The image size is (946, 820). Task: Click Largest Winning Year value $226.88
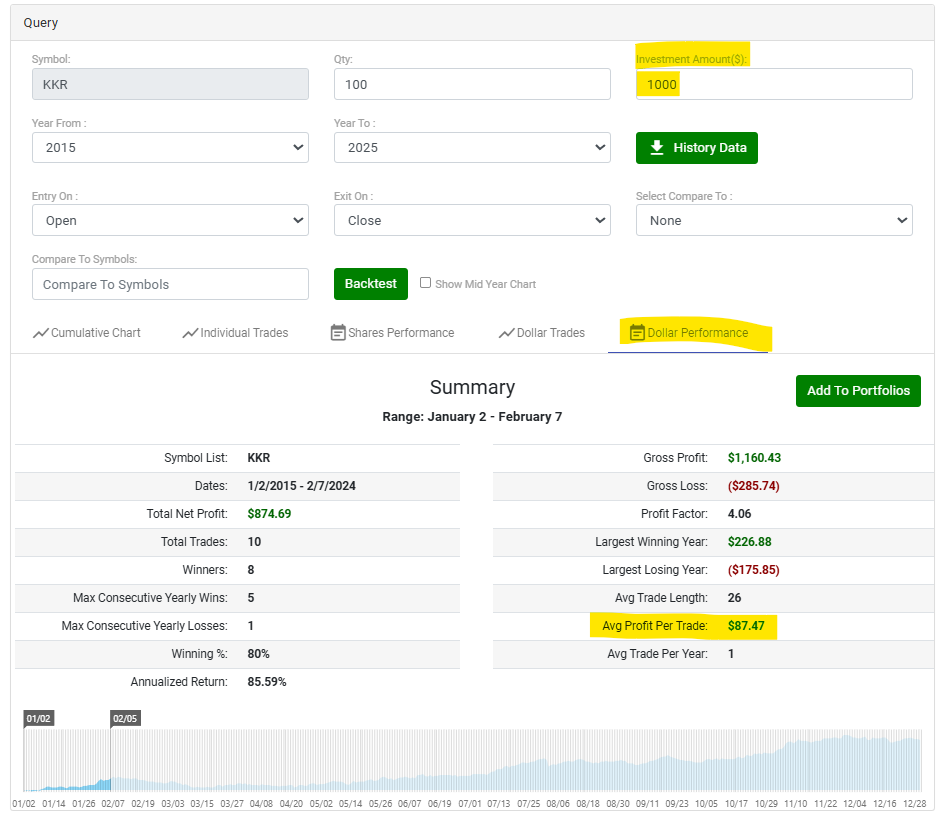(749, 542)
